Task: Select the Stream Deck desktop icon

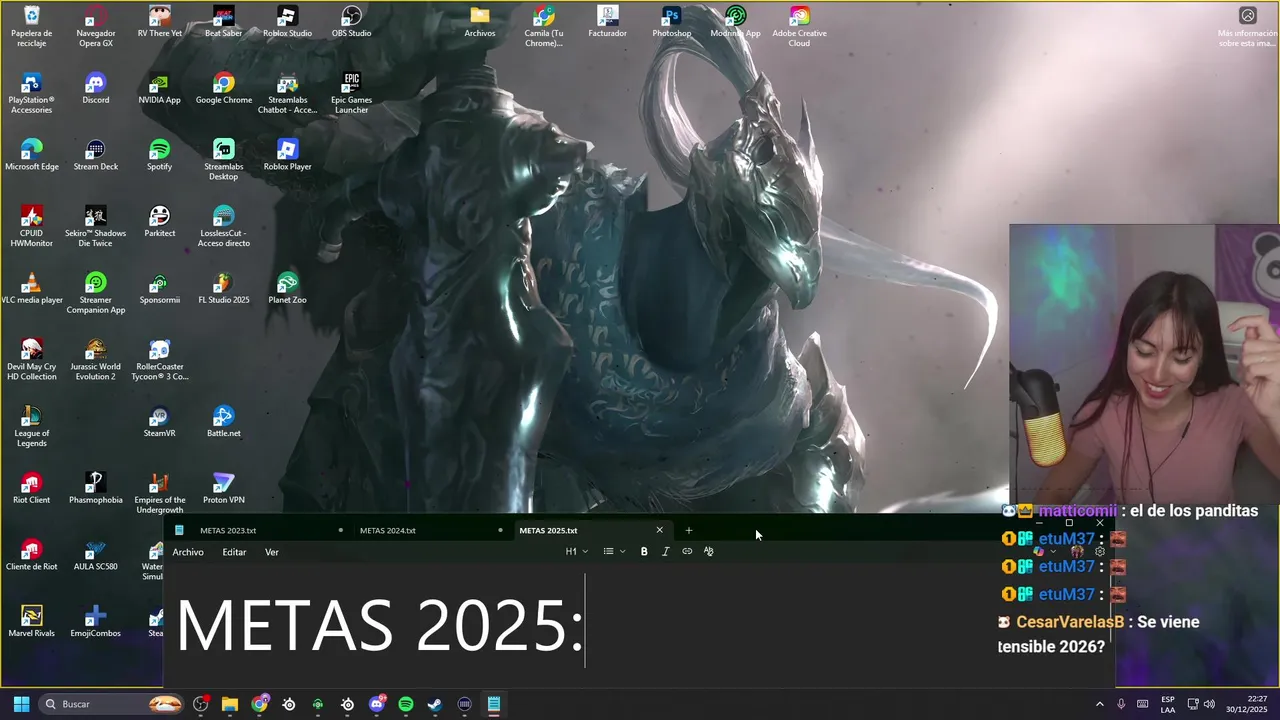Action: coord(96,155)
